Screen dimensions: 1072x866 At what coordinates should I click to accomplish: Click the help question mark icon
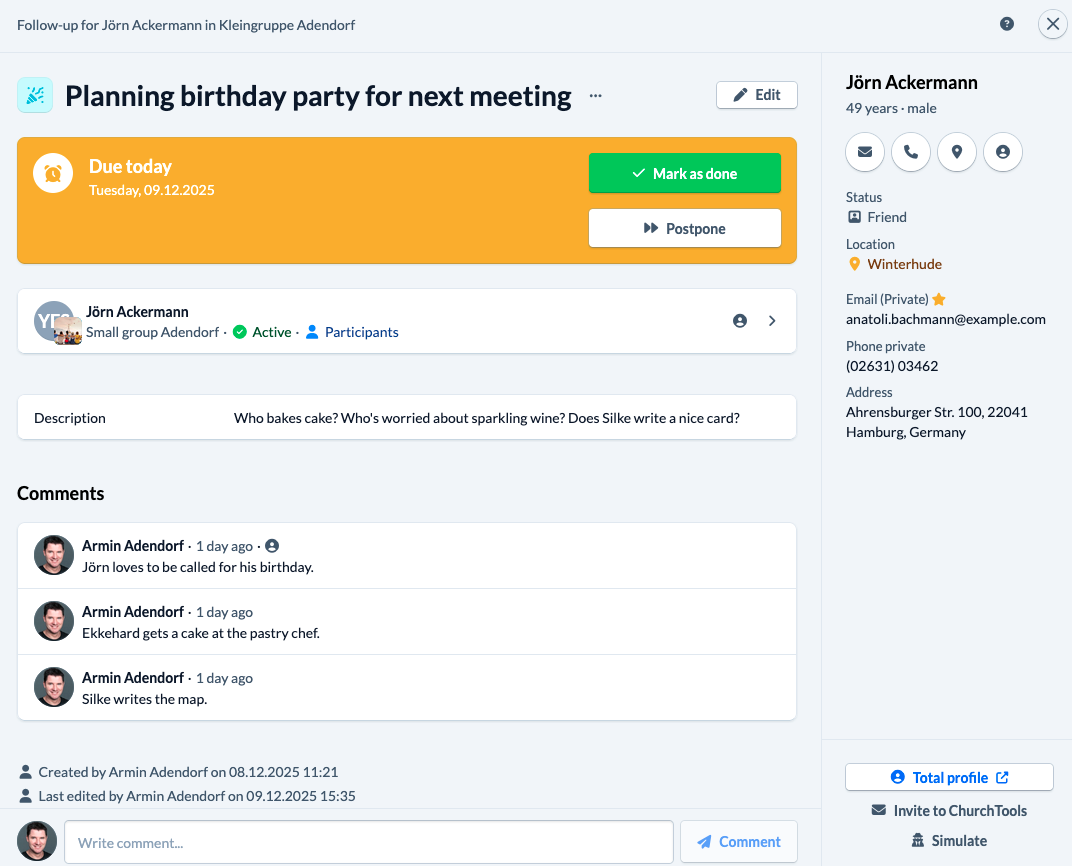(x=1007, y=24)
